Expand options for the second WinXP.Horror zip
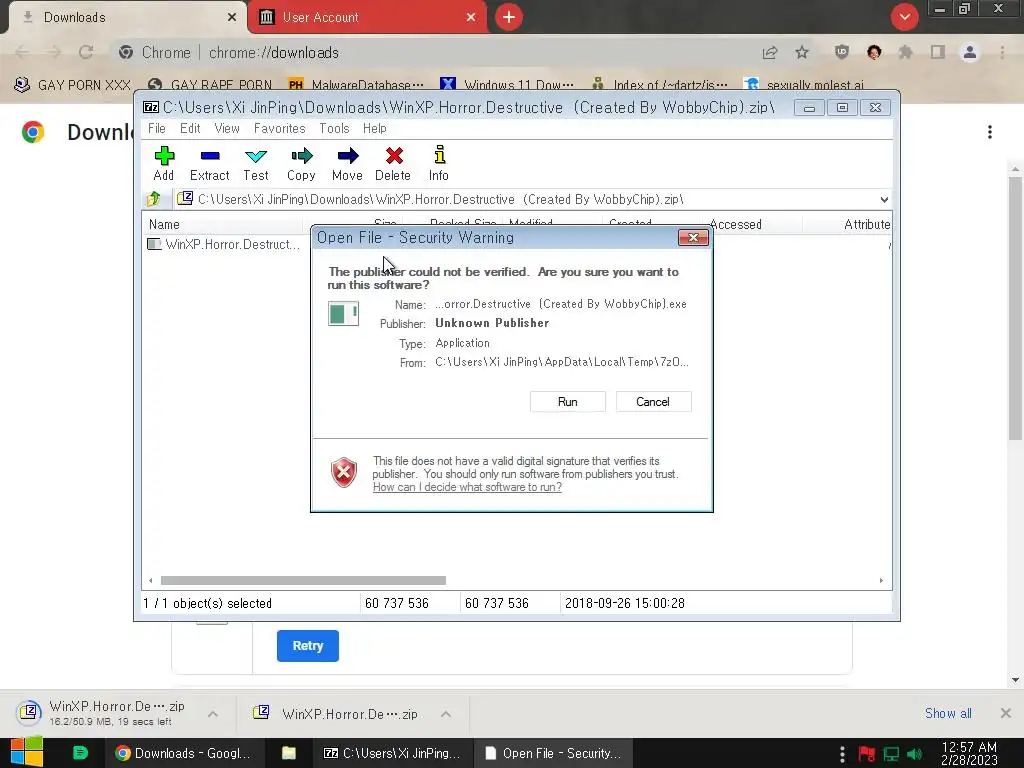 446,714
